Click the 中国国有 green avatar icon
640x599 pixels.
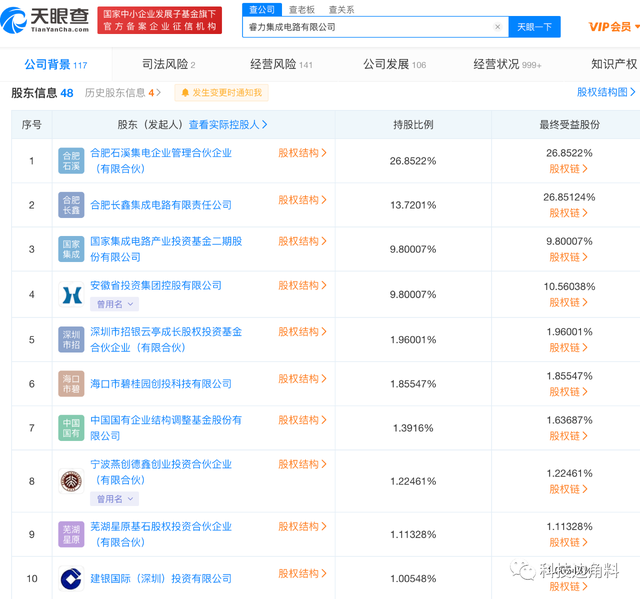coord(71,428)
